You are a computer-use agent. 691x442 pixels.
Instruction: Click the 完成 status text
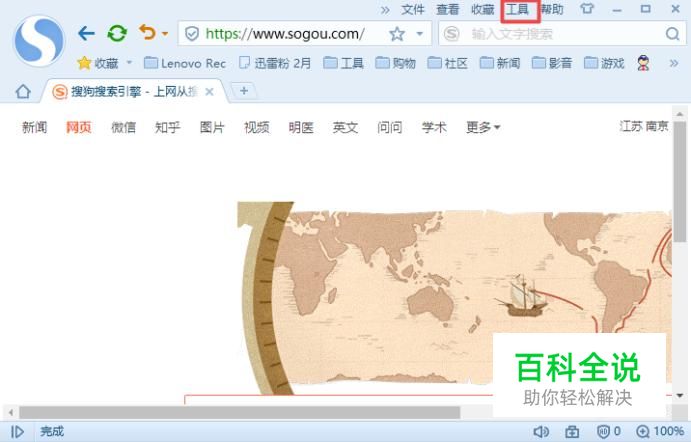52,431
